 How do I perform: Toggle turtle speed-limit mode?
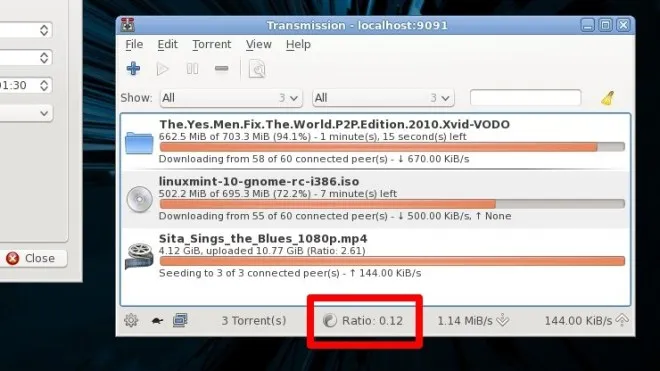157,321
